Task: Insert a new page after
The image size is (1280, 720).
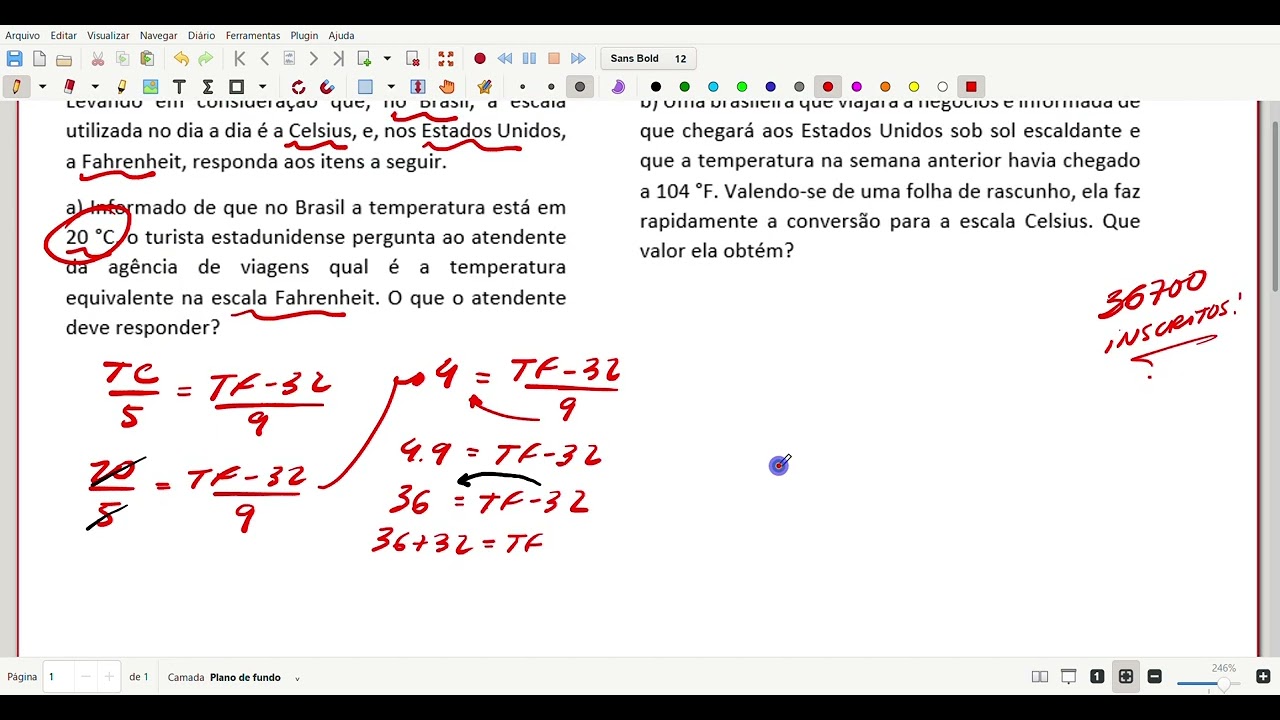Action: click(x=364, y=59)
